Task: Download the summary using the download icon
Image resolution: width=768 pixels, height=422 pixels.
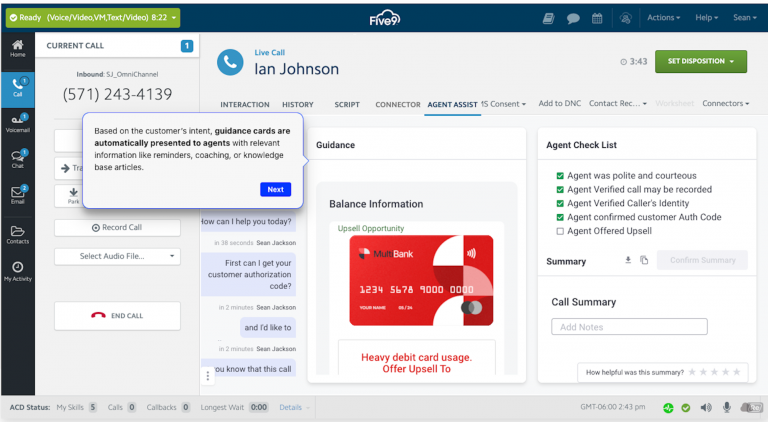Action: tap(628, 261)
